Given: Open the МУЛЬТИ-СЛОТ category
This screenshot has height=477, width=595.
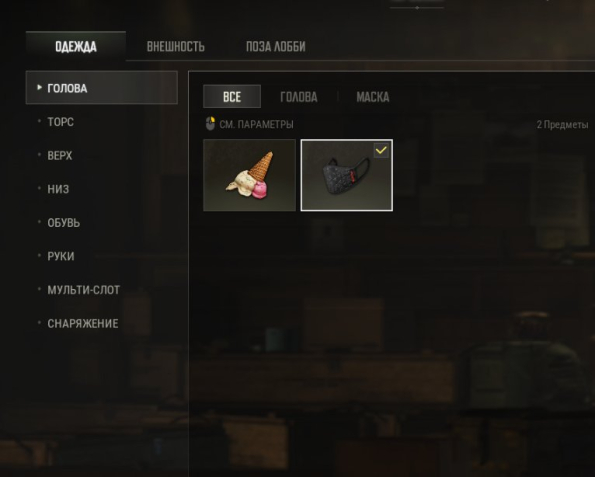Looking at the screenshot, I should pyautogui.click(x=83, y=290).
